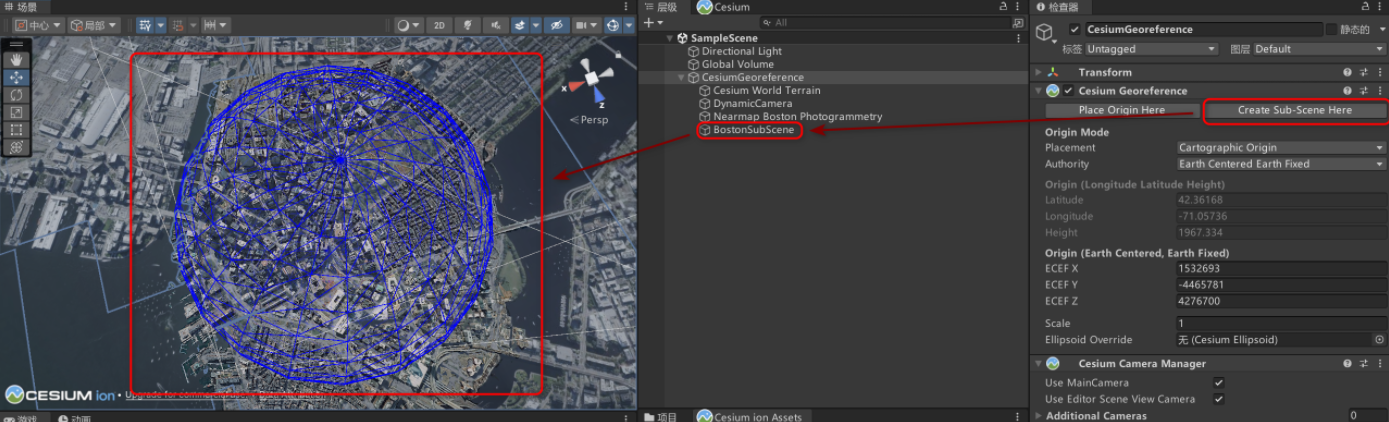Expand Additional Cameras list
Screen dimensions: 1389x422
(1039, 416)
